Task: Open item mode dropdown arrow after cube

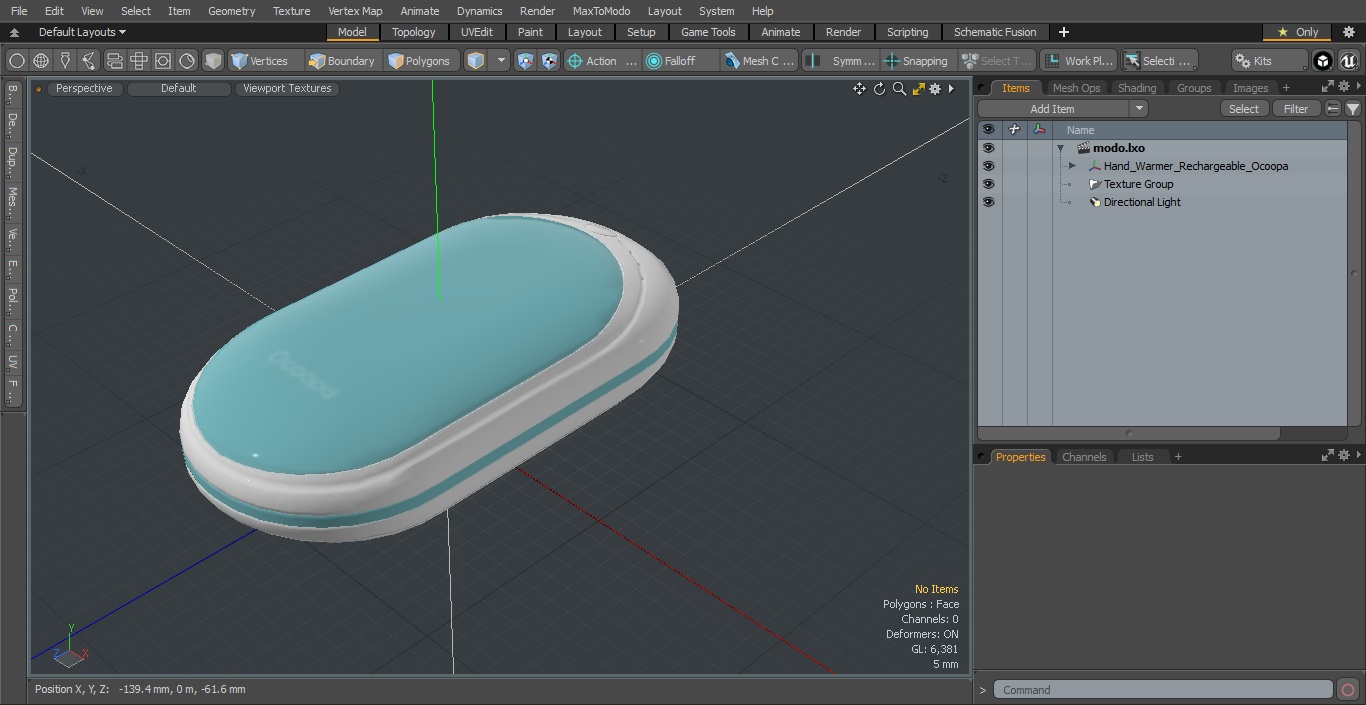Action: point(502,61)
